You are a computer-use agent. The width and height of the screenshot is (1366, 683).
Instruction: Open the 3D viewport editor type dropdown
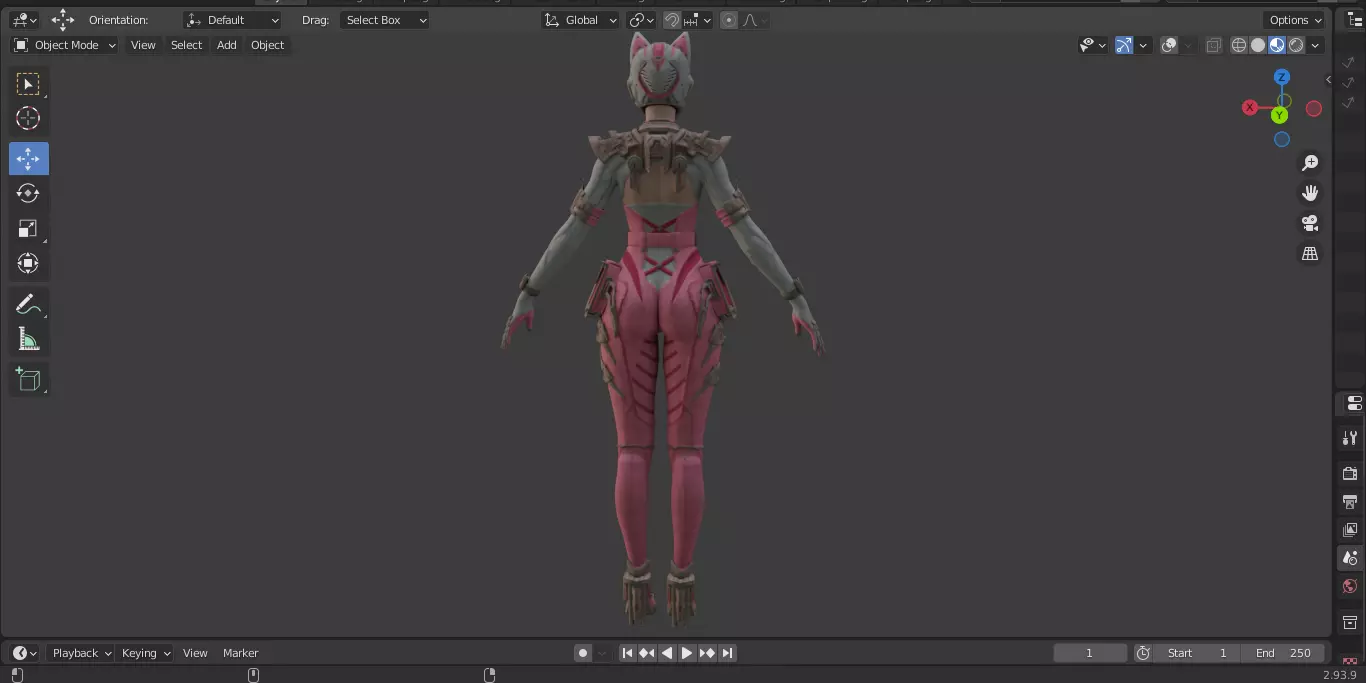(25, 20)
